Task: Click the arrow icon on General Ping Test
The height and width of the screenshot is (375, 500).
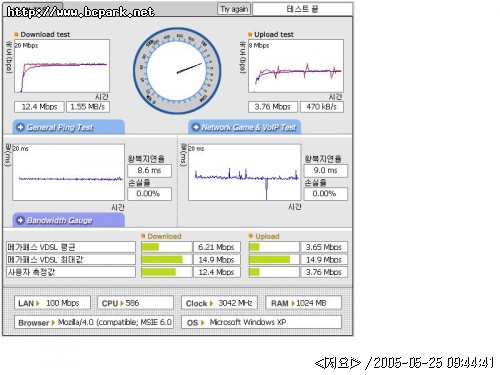Action: (x=20, y=127)
